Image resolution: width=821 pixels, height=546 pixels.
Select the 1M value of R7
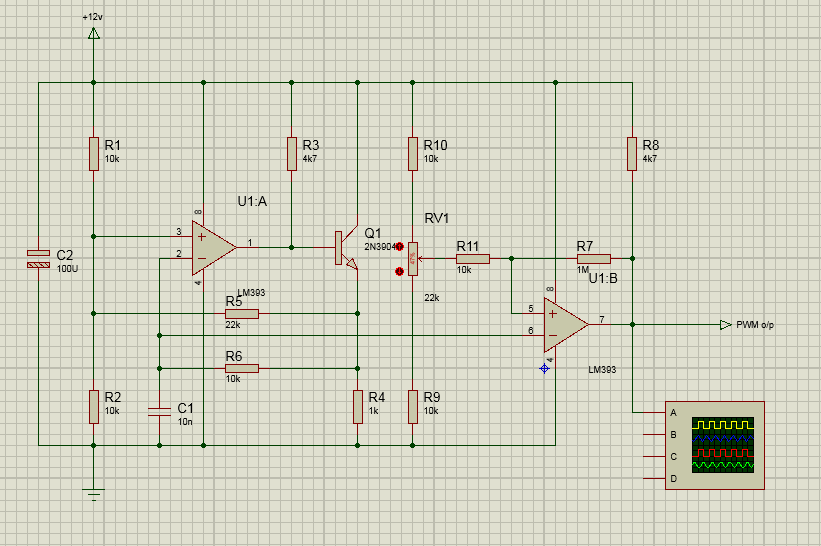[583, 270]
